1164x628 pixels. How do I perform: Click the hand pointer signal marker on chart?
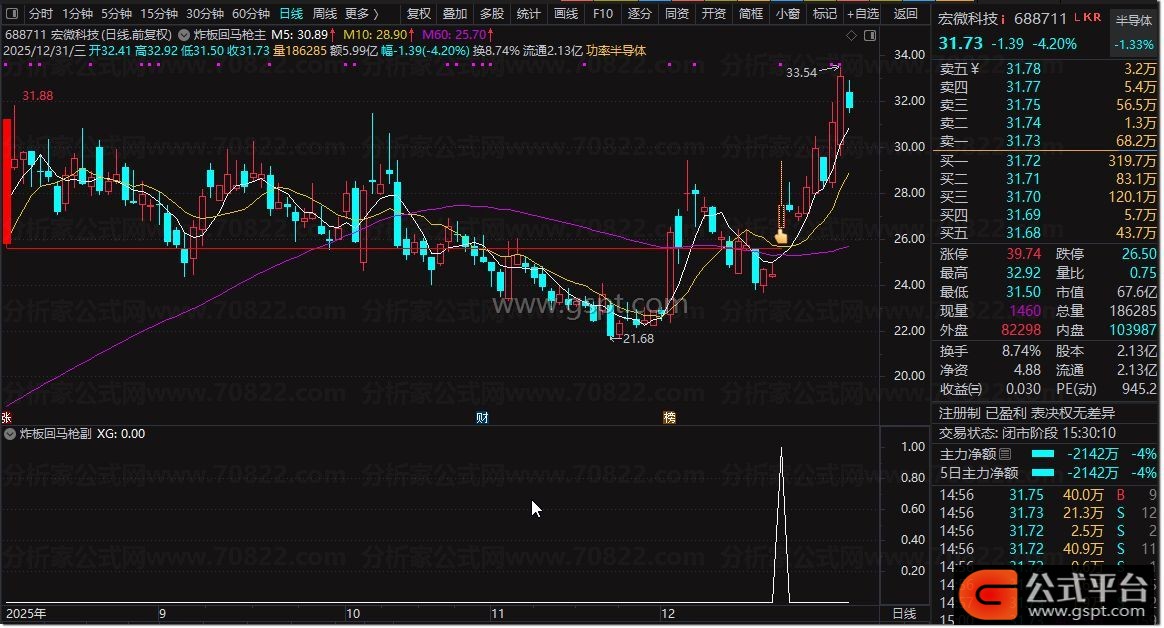(x=781, y=238)
